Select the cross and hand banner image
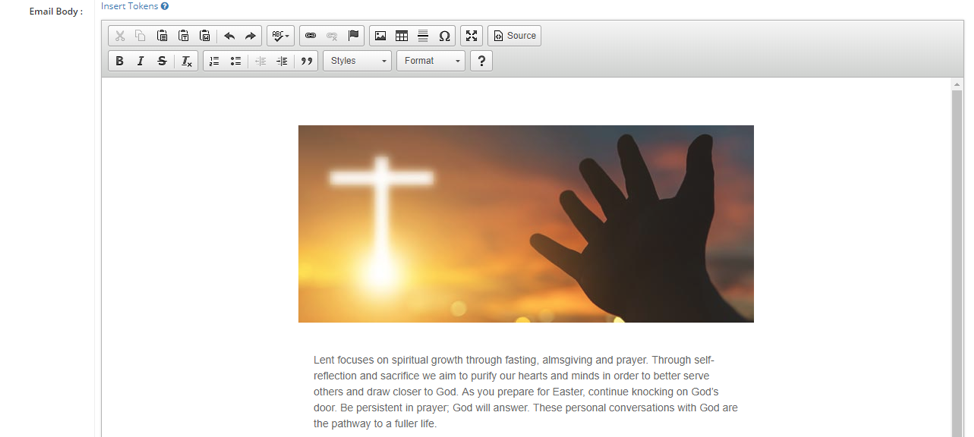The image size is (974, 437). pyautogui.click(x=525, y=223)
